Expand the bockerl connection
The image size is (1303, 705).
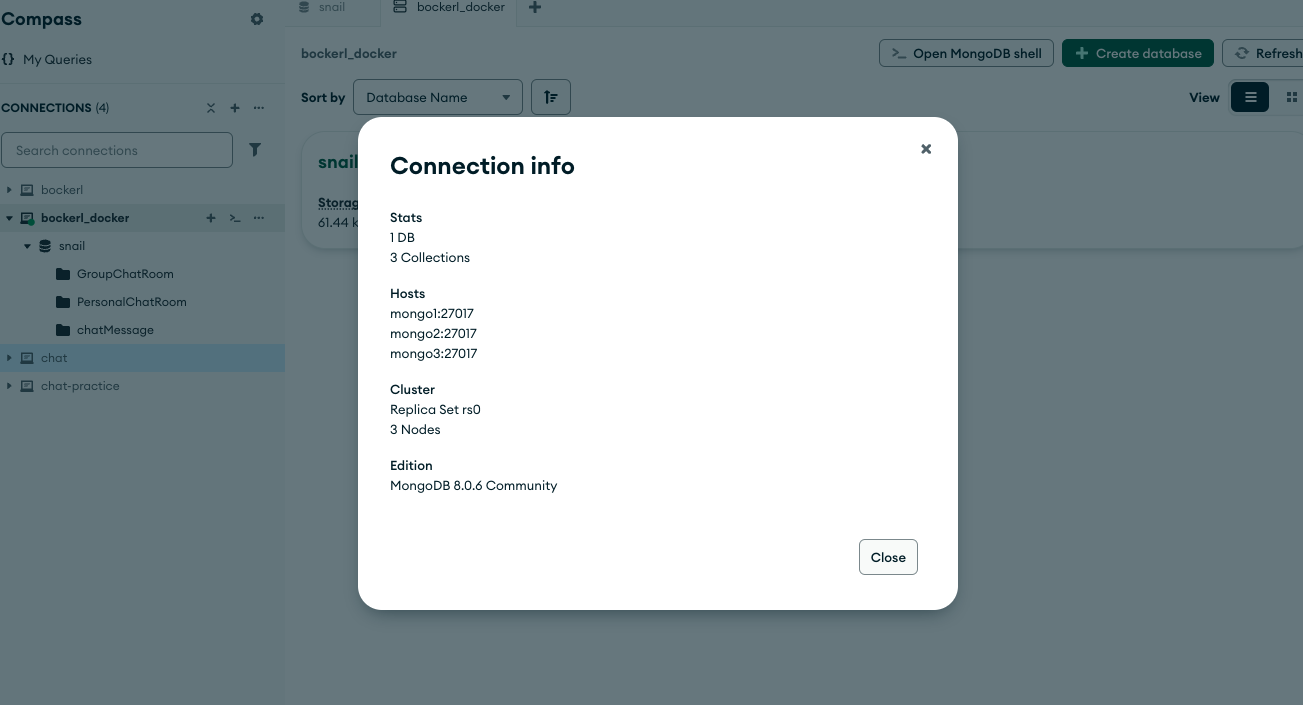pyautogui.click(x=9, y=190)
